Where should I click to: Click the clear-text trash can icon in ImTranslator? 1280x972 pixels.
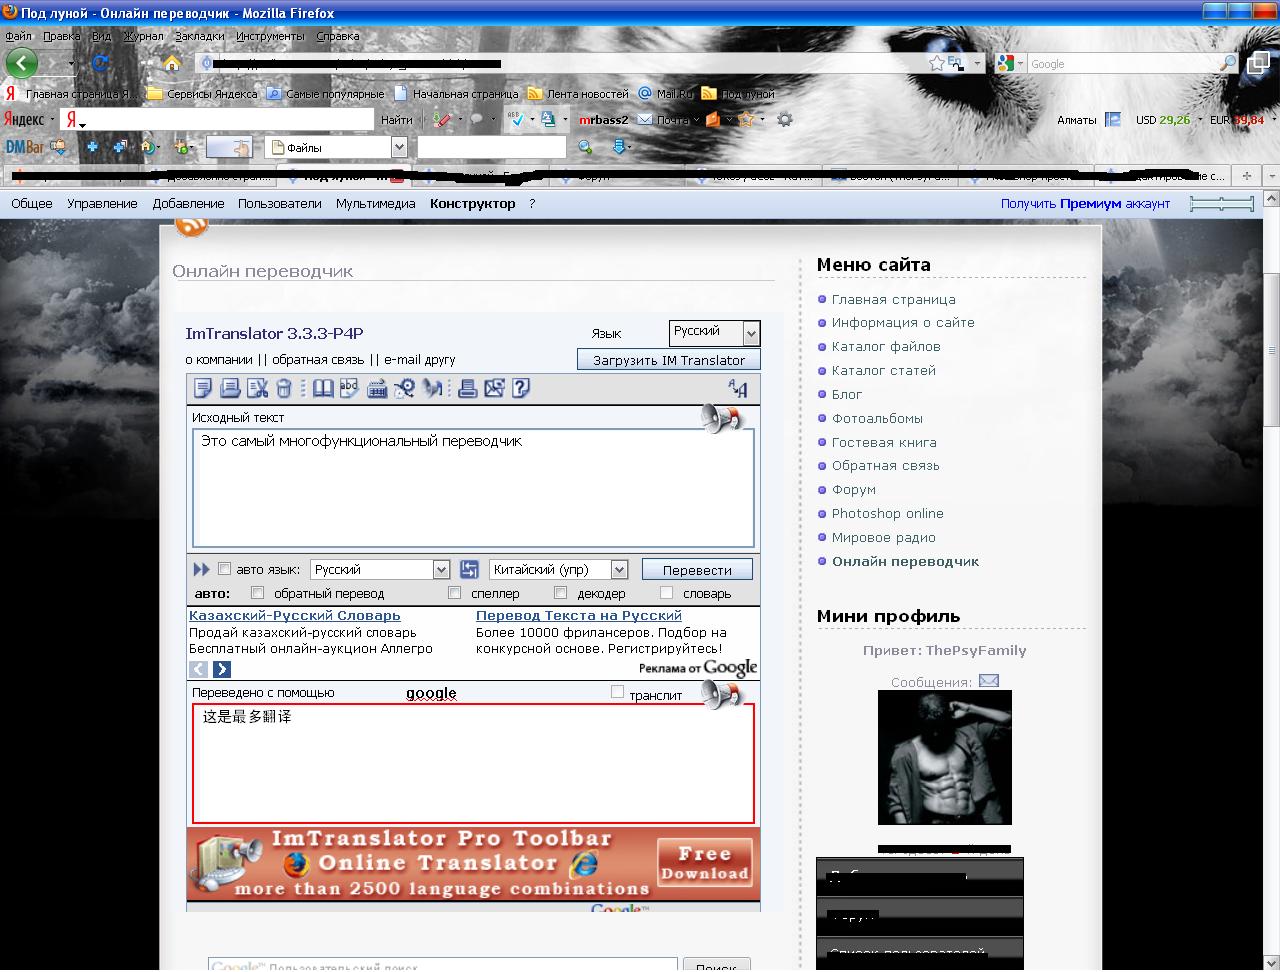[x=284, y=389]
